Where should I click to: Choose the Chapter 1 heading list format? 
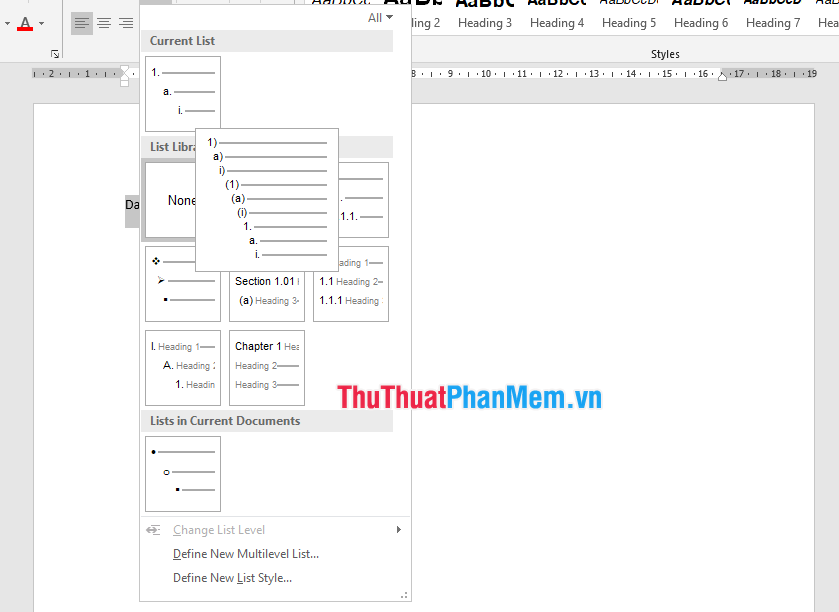pyautogui.click(x=267, y=367)
